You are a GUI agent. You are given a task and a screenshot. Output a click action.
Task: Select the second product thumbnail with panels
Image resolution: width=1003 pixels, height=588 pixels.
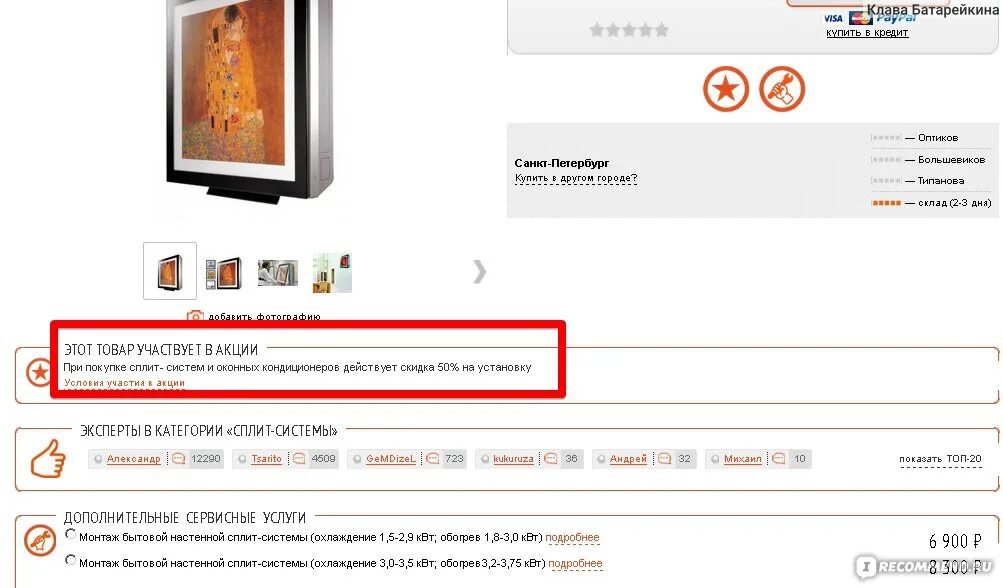pyautogui.click(x=224, y=273)
